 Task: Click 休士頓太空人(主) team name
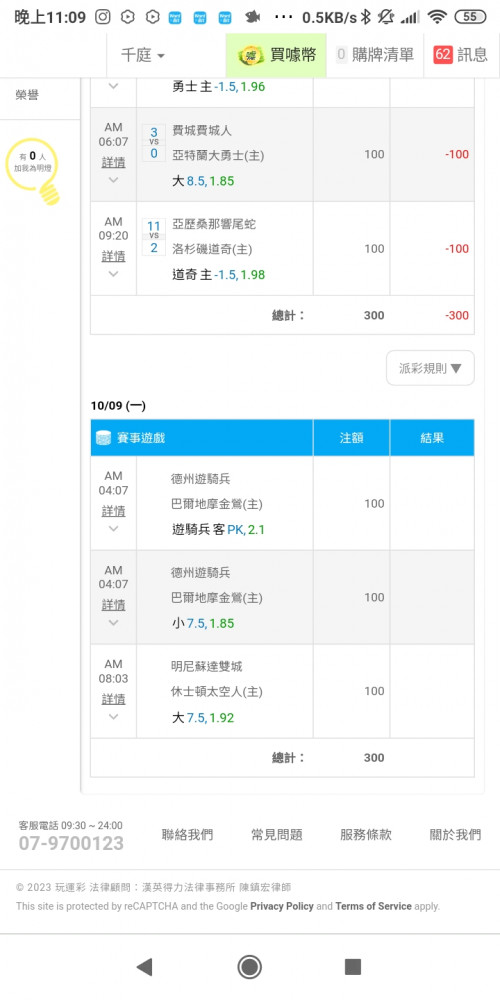pos(217,692)
